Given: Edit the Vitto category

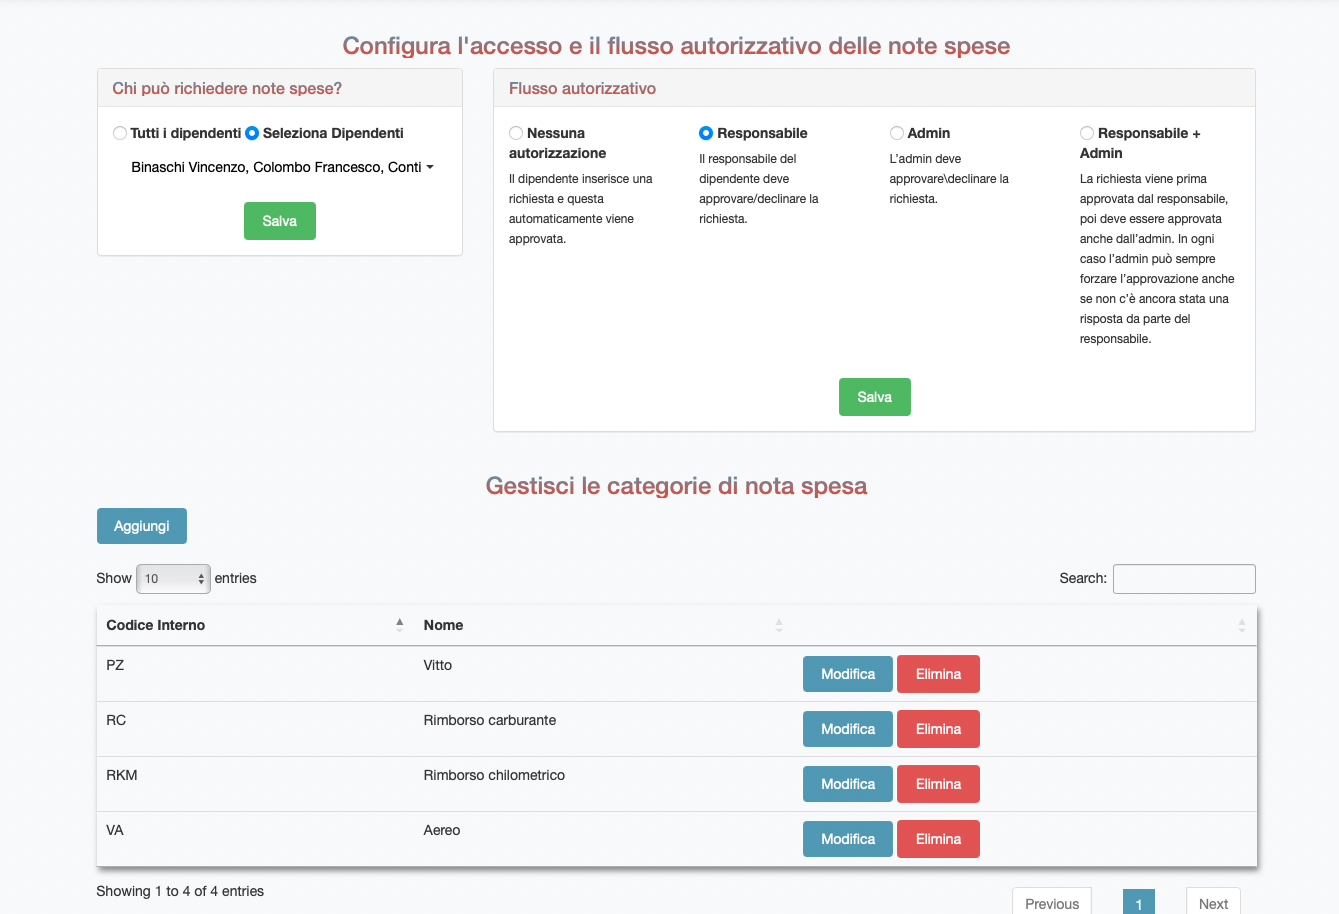Looking at the screenshot, I should click(x=847, y=674).
